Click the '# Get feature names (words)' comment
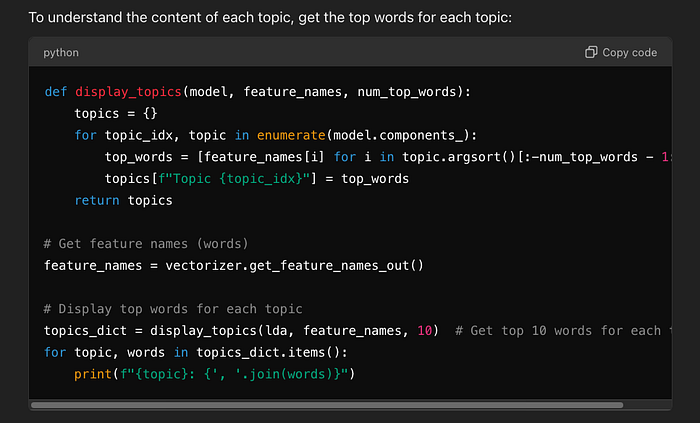The width and height of the screenshot is (700, 423). (146, 244)
